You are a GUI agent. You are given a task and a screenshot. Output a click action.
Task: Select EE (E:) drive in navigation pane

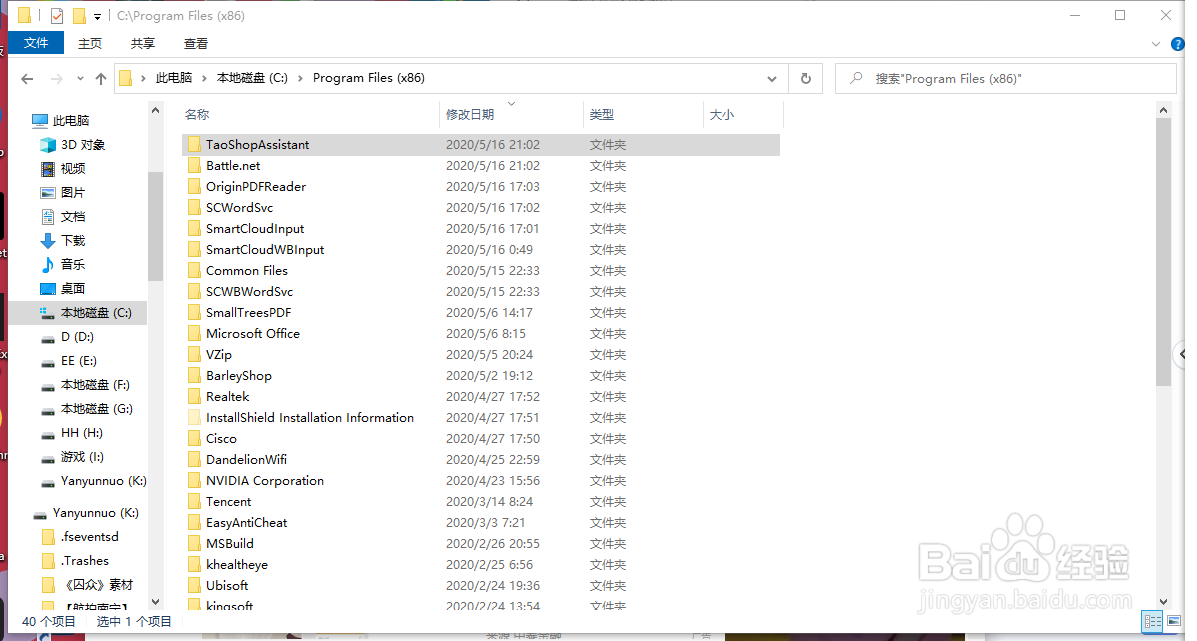click(79, 361)
